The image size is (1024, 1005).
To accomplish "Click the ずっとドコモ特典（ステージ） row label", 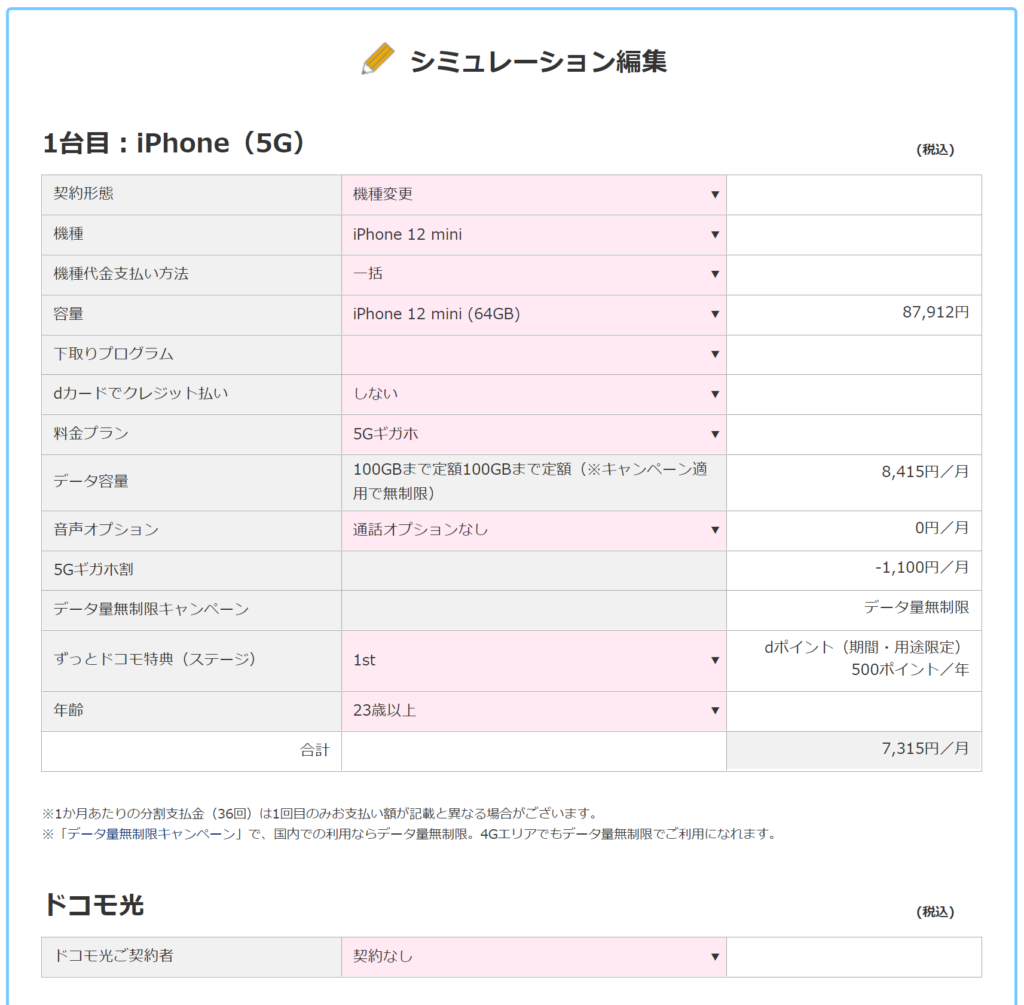I will [155, 659].
